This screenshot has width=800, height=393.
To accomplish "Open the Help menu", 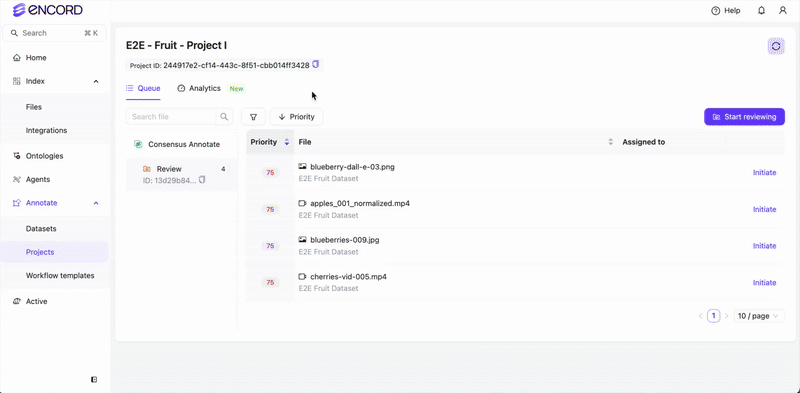I will tap(726, 10).
